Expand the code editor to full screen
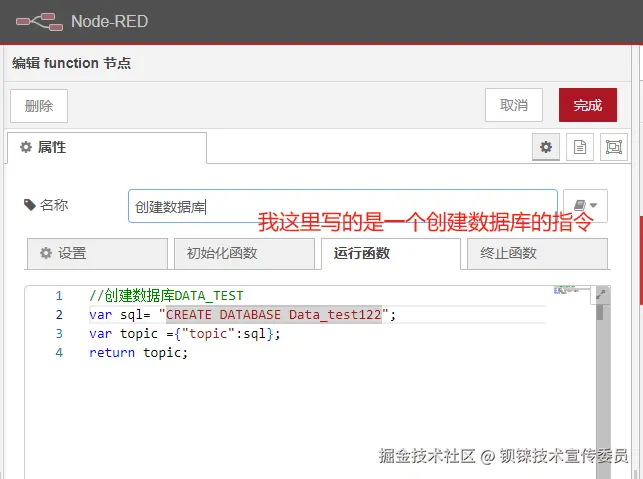The height and width of the screenshot is (479, 643). [601, 294]
